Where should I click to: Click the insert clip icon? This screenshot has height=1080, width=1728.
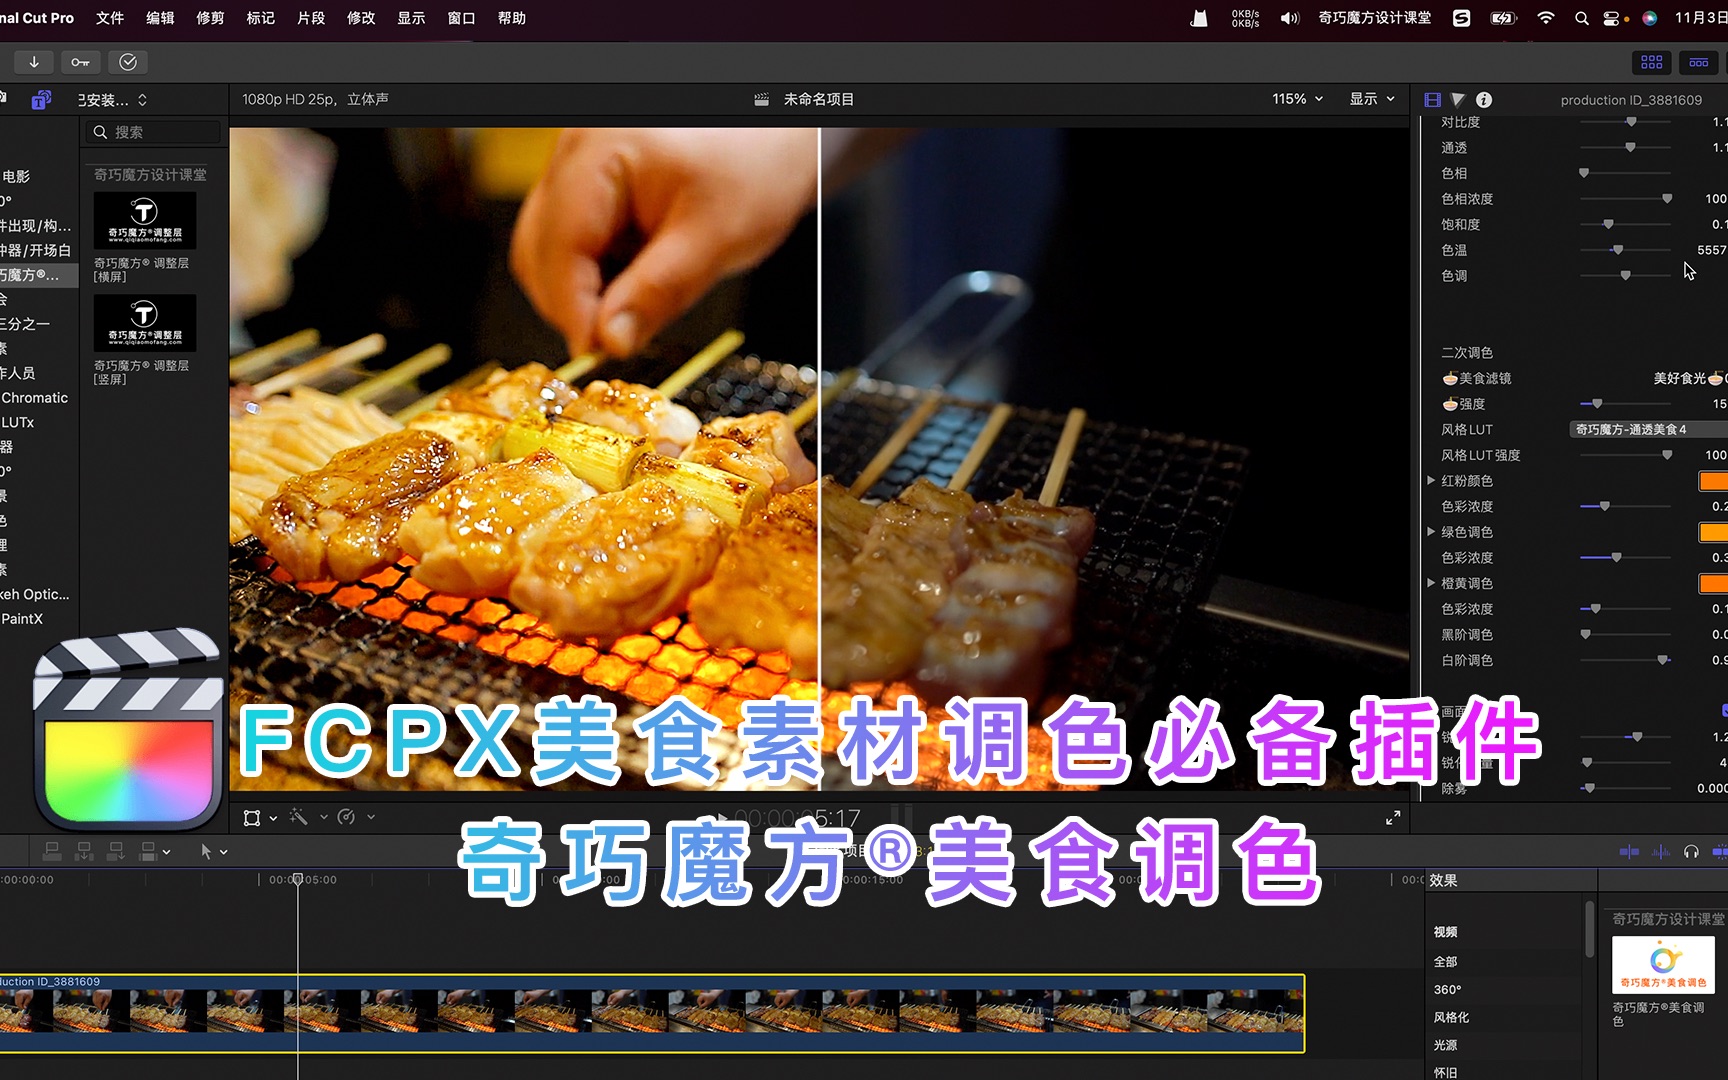pyautogui.click(x=84, y=851)
